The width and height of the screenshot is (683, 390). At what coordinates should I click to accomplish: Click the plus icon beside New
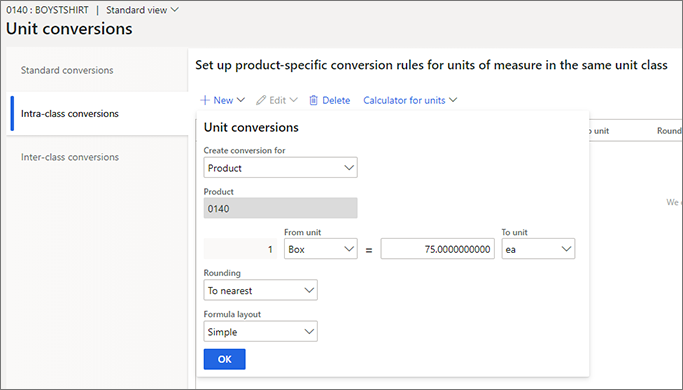tap(205, 100)
